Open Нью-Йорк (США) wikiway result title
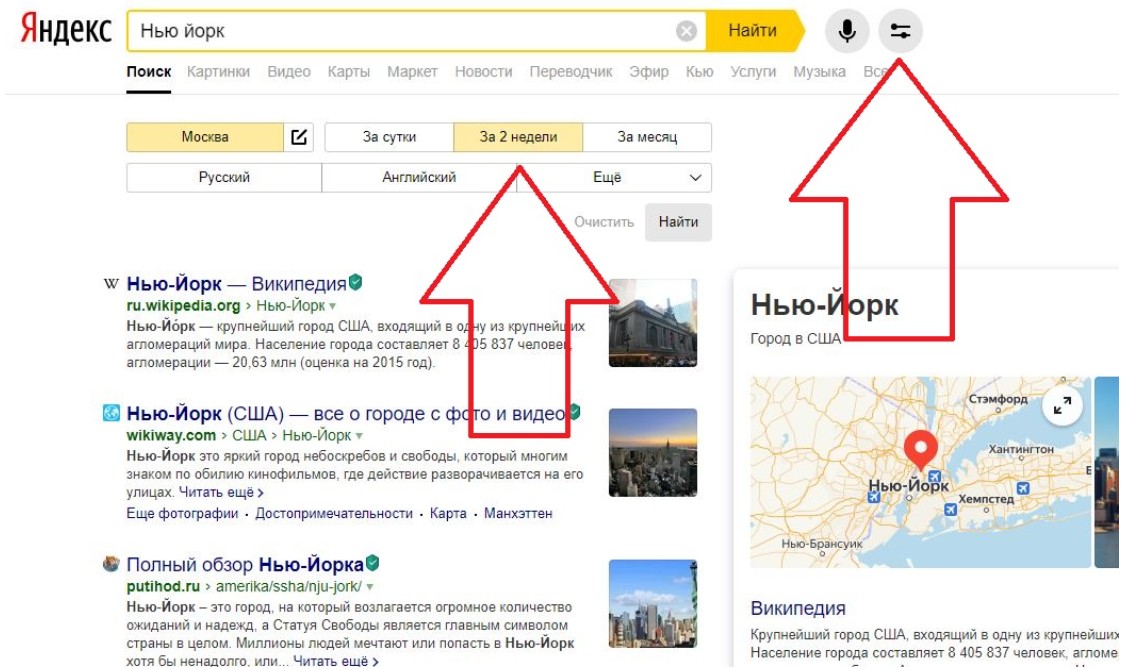The width and height of the screenshot is (1140, 670). [x=346, y=413]
